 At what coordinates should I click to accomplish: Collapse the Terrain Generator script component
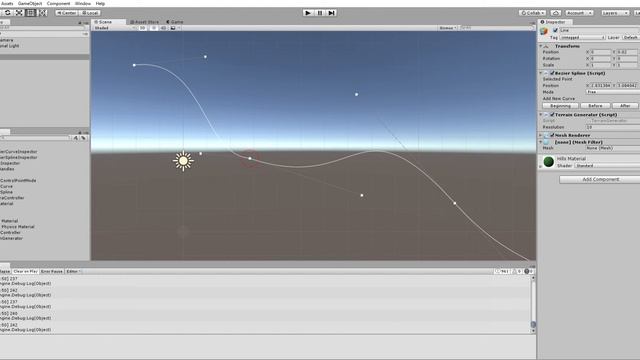coord(541,115)
